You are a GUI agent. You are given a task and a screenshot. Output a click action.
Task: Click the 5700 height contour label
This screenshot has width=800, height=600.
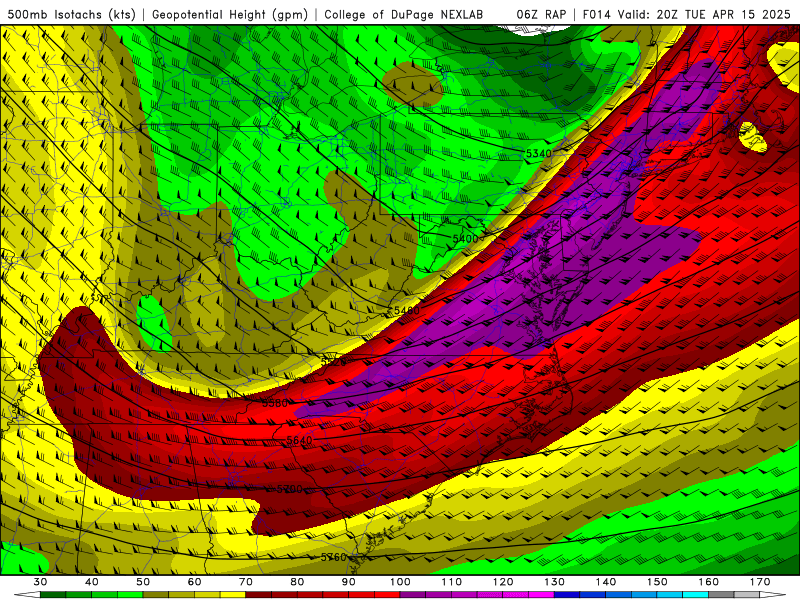coord(289,489)
